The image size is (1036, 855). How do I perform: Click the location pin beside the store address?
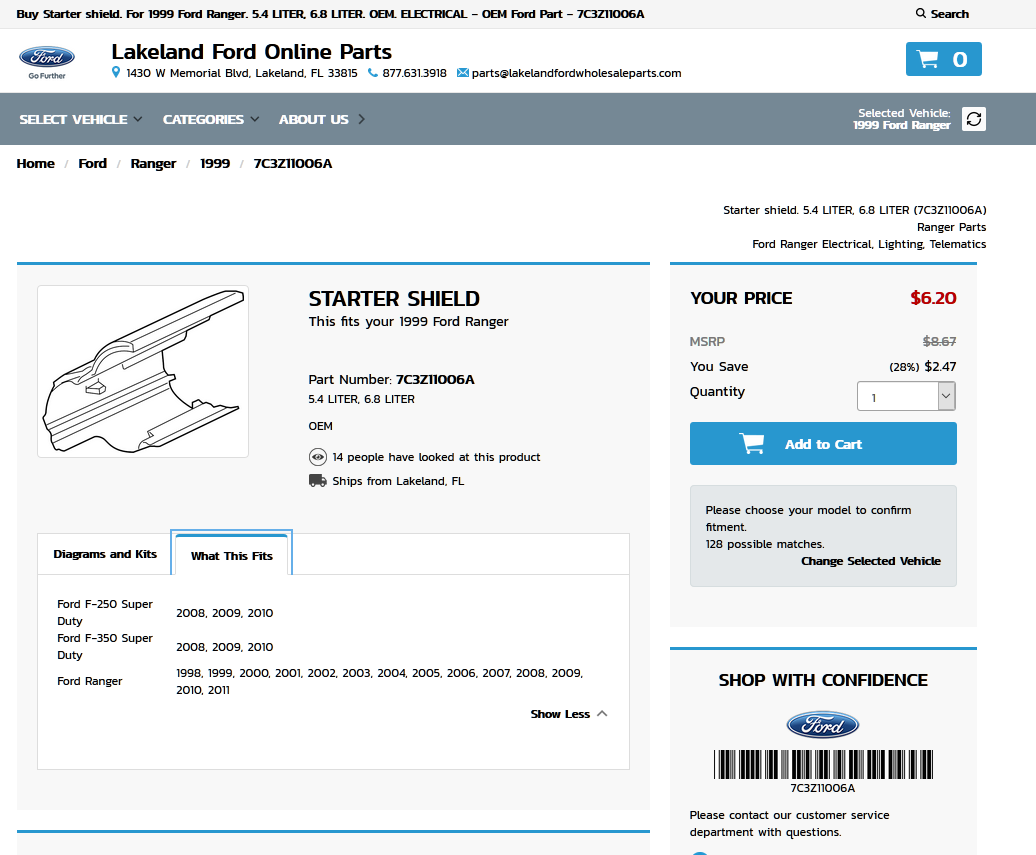click(117, 73)
